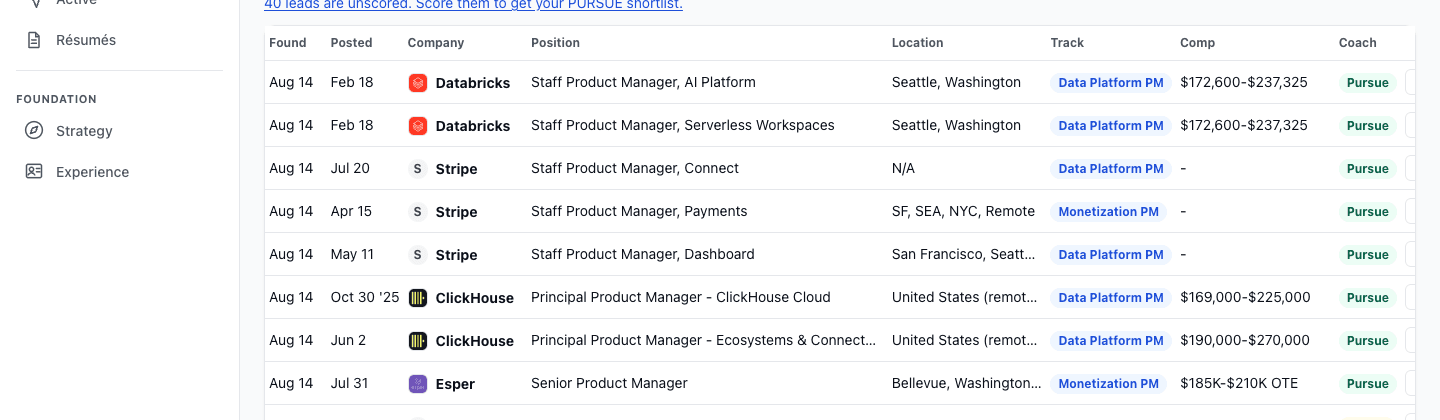Sort by the Location column header
This screenshot has width=1440, height=420.
click(917, 43)
